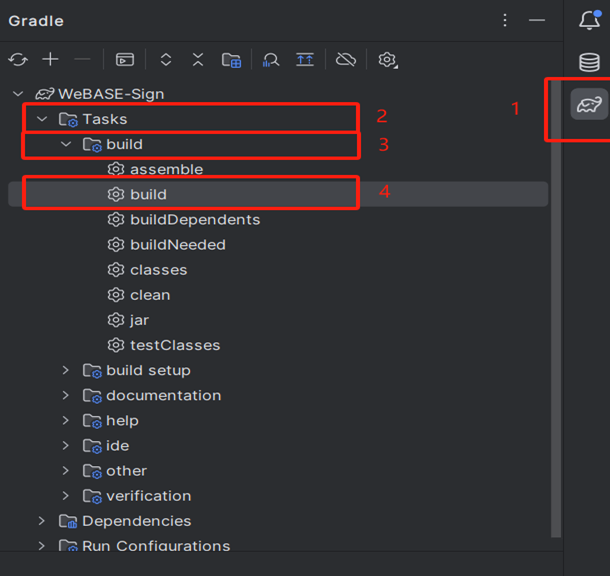Toggle Gradle offline mode
This screenshot has height=576, width=610.
click(346, 60)
